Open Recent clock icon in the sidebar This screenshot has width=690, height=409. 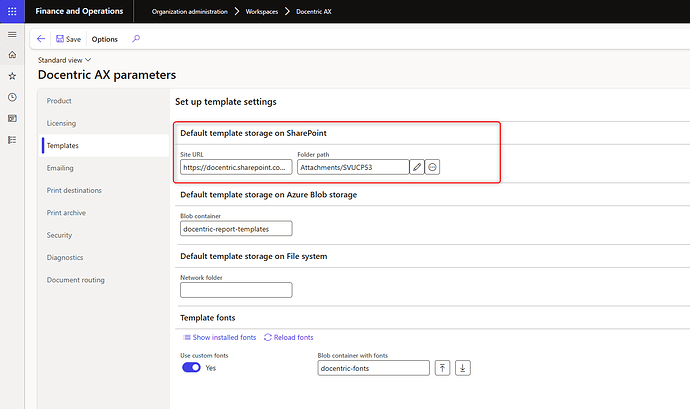(12, 97)
